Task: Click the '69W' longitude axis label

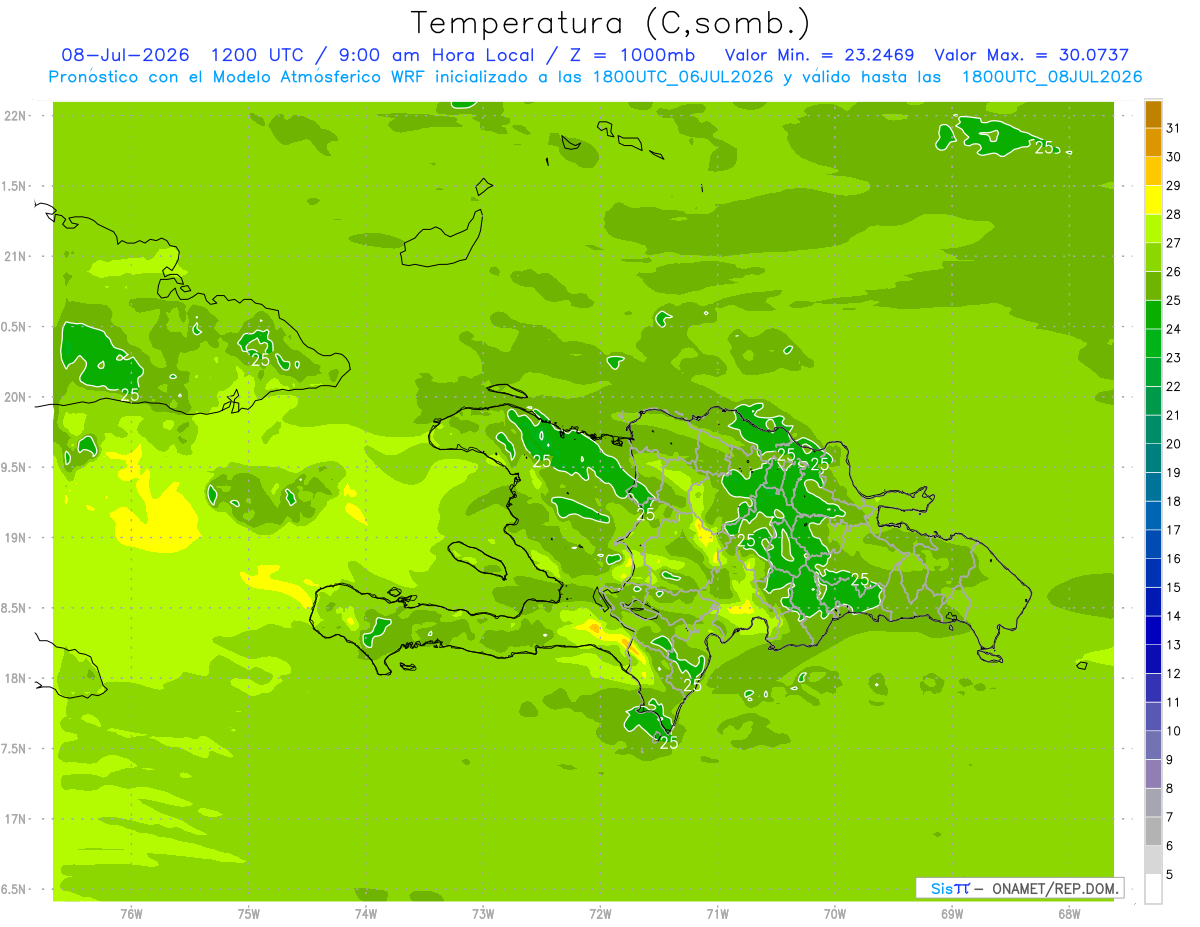Action: [x=952, y=914]
